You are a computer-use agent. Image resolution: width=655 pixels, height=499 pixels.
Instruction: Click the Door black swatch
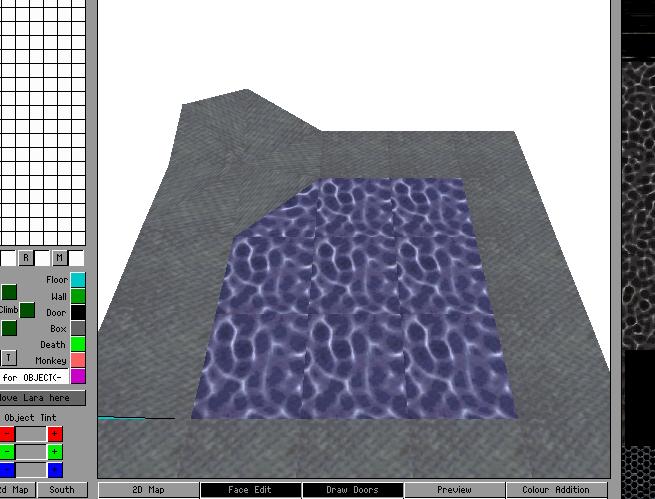pyautogui.click(x=77, y=312)
